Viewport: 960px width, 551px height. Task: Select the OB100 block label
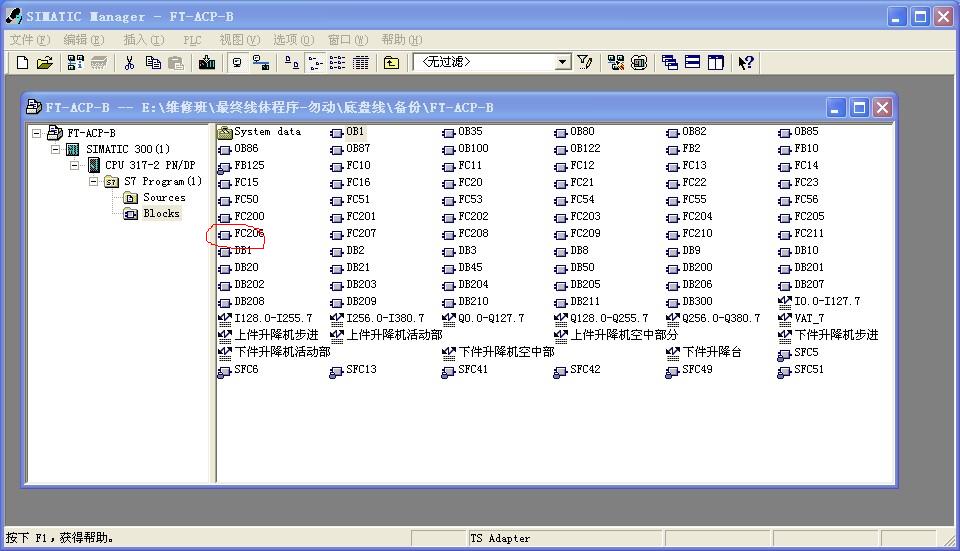point(473,148)
